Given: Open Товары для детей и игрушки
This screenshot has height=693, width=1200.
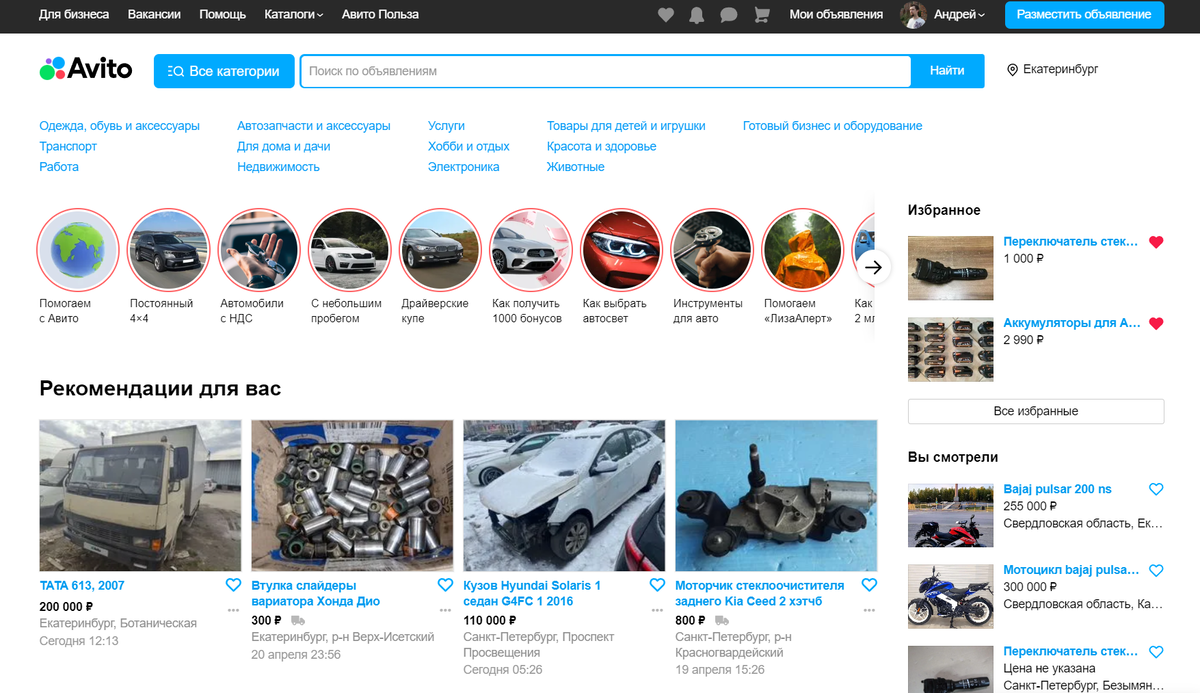Looking at the screenshot, I should click(626, 126).
